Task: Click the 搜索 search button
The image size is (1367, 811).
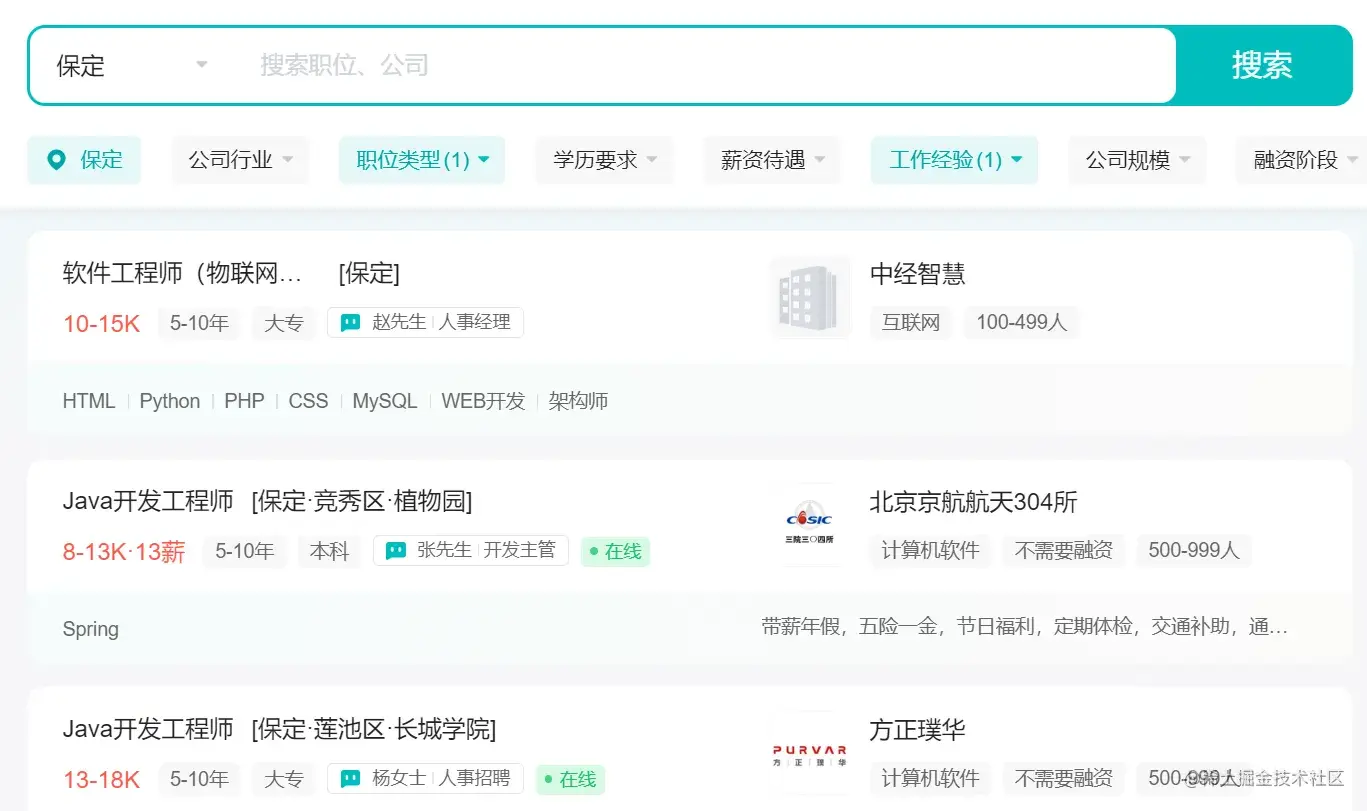Action: pyautogui.click(x=1262, y=66)
